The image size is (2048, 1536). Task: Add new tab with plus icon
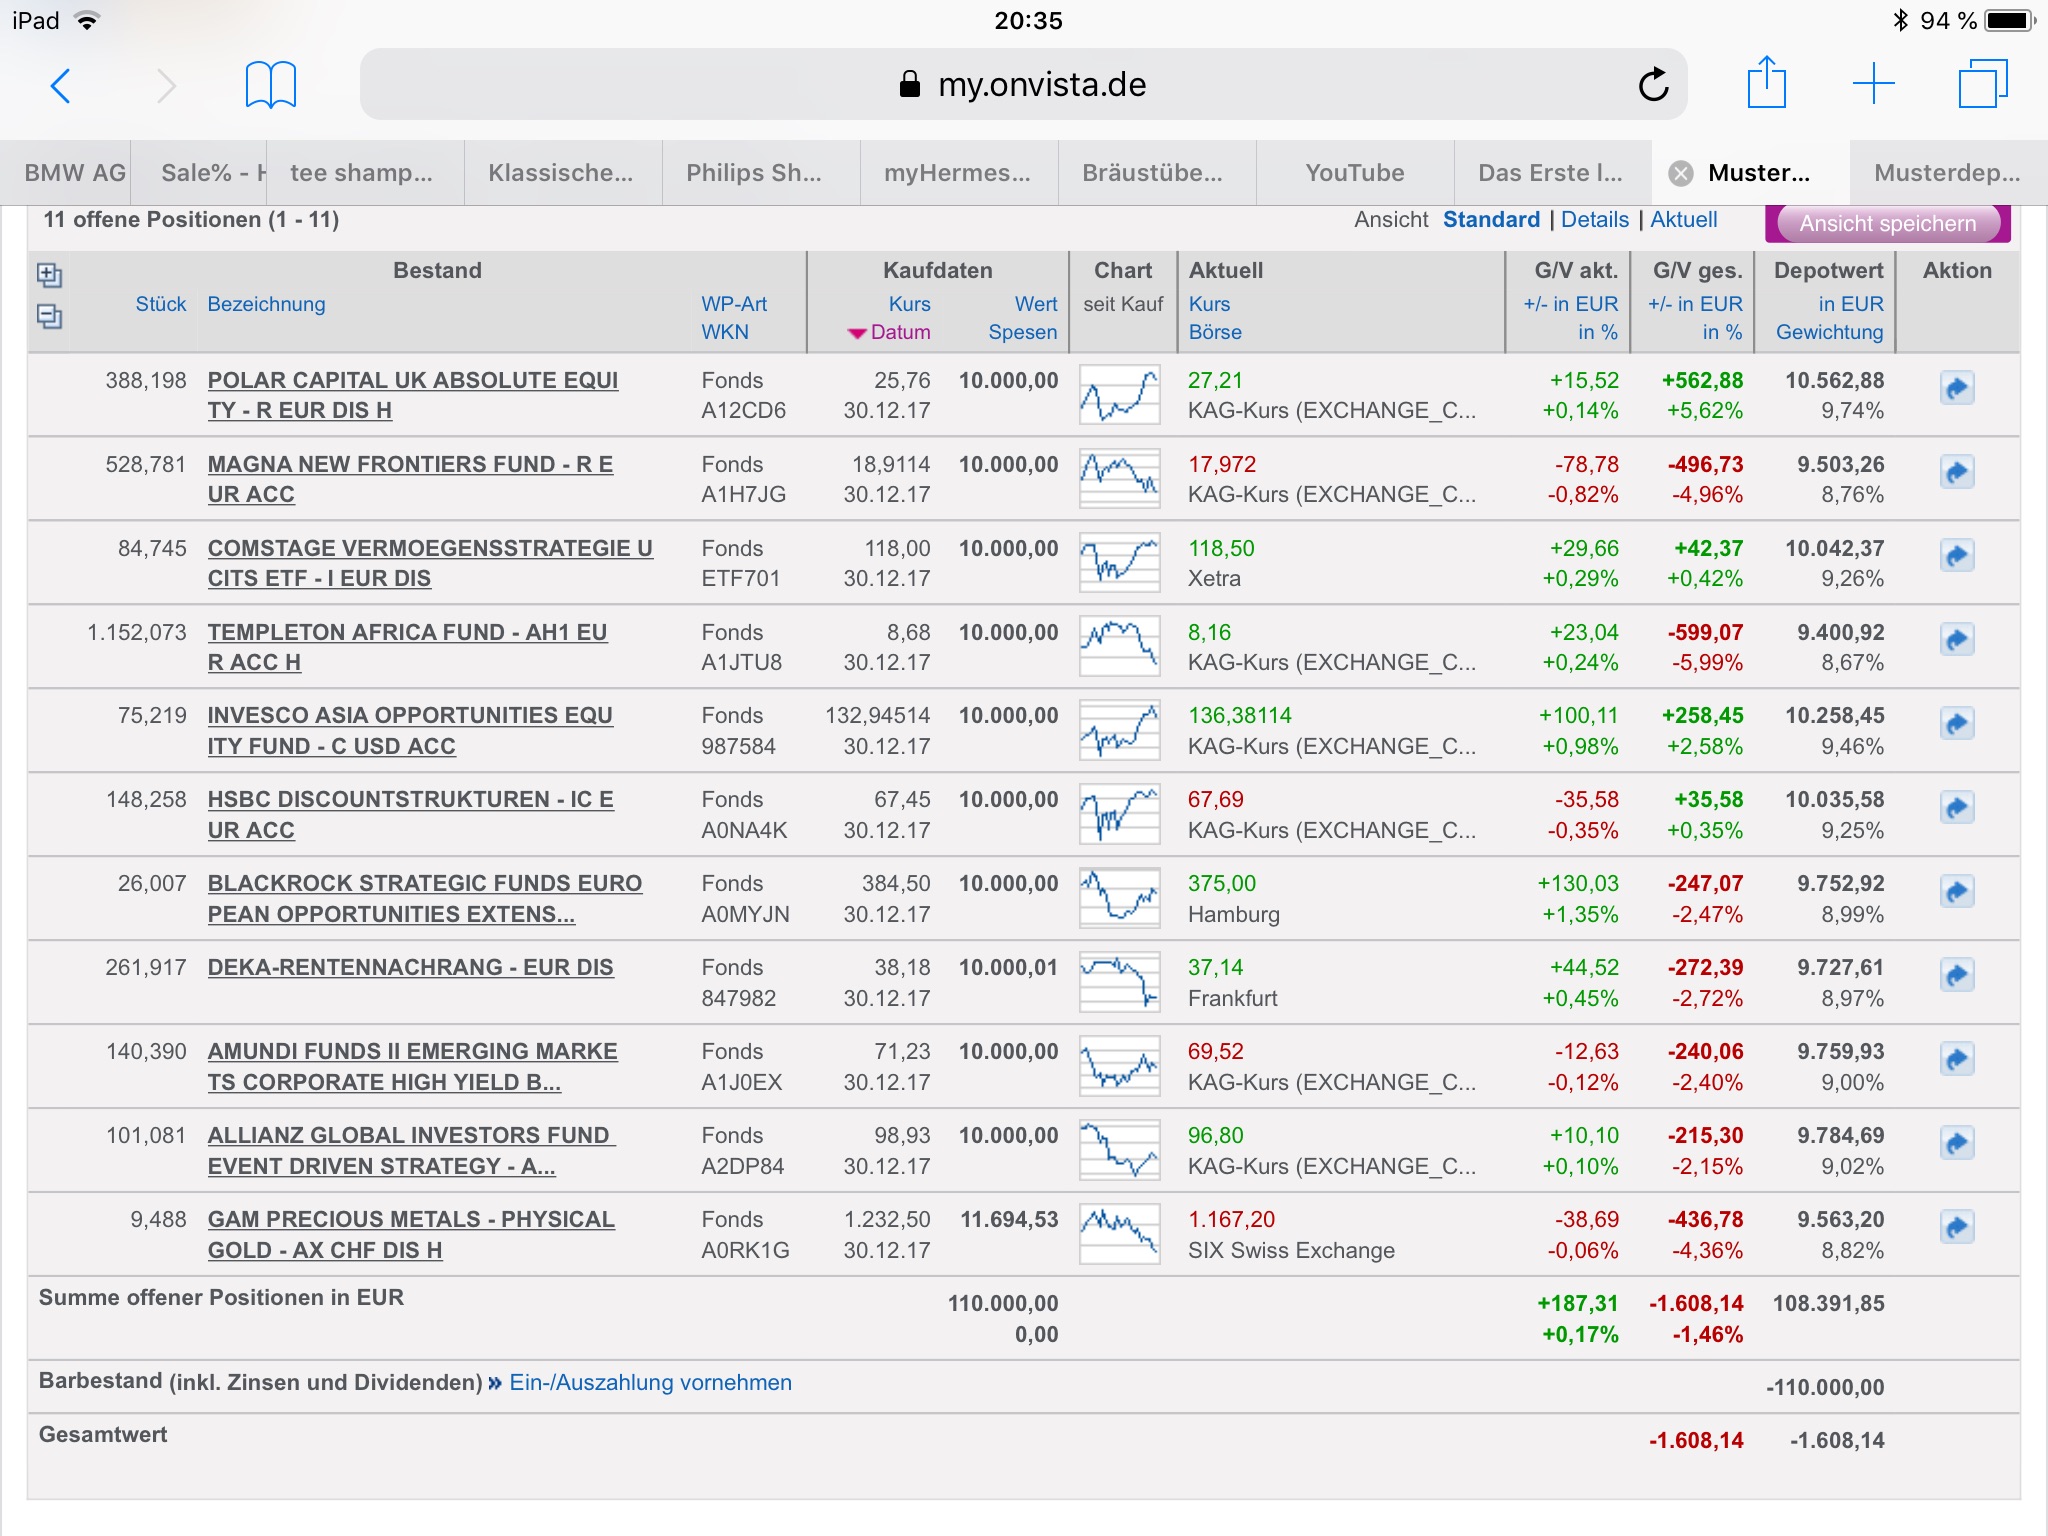click(1873, 84)
